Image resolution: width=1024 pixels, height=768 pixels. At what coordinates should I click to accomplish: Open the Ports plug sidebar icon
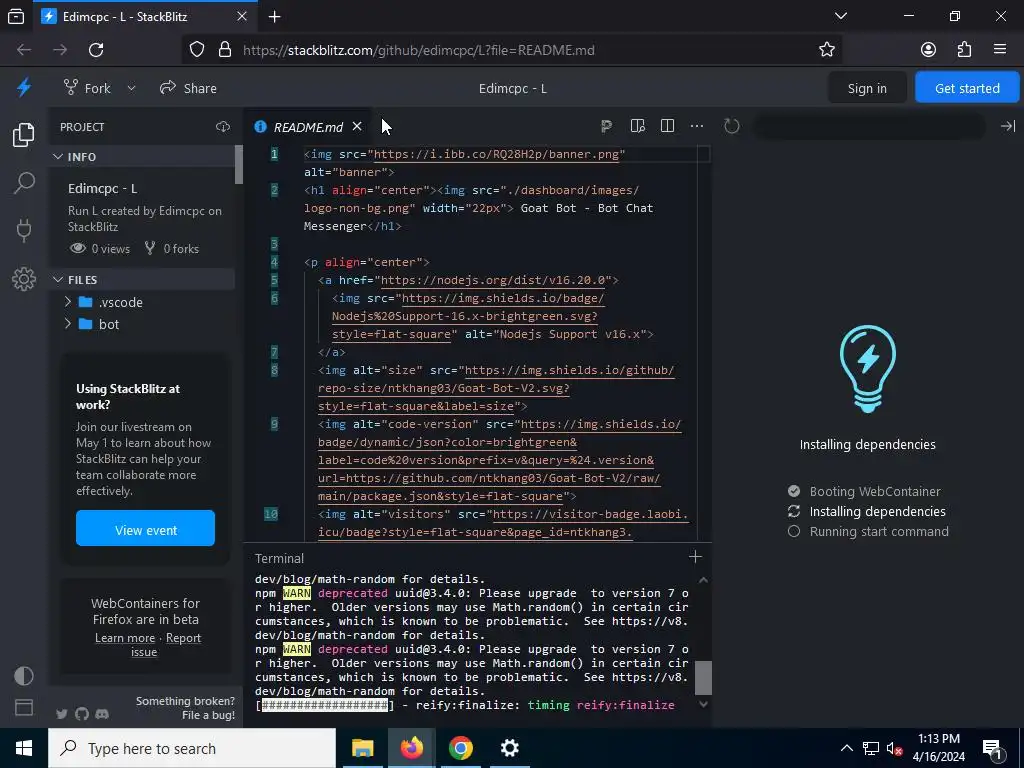(x=24, y=231)
